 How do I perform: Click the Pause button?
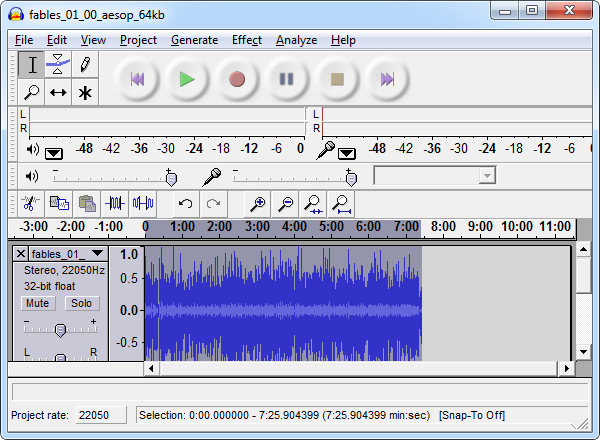287,79
